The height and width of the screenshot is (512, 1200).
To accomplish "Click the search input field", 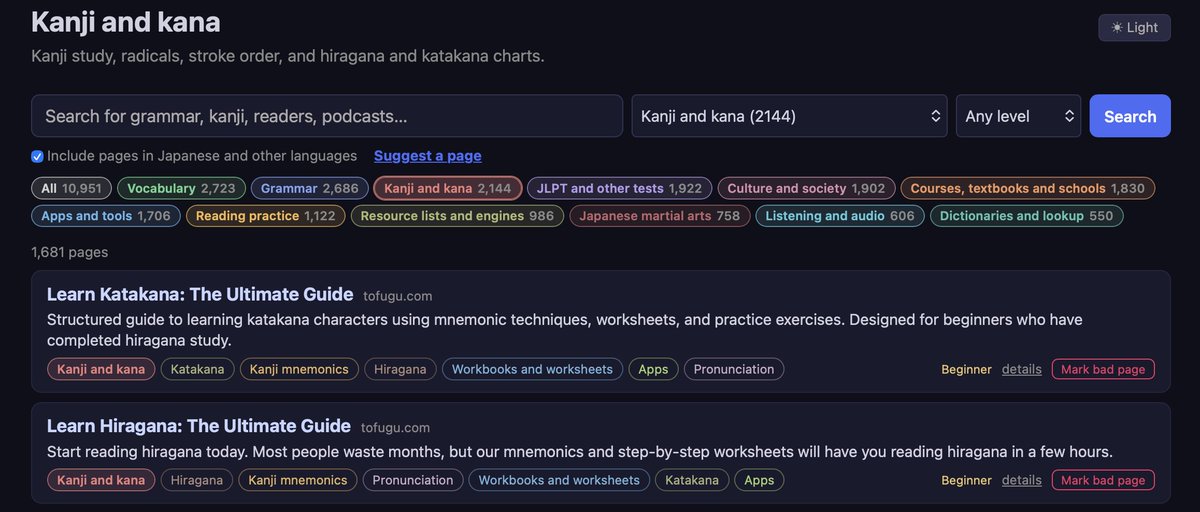I will (x=327, y=116).
